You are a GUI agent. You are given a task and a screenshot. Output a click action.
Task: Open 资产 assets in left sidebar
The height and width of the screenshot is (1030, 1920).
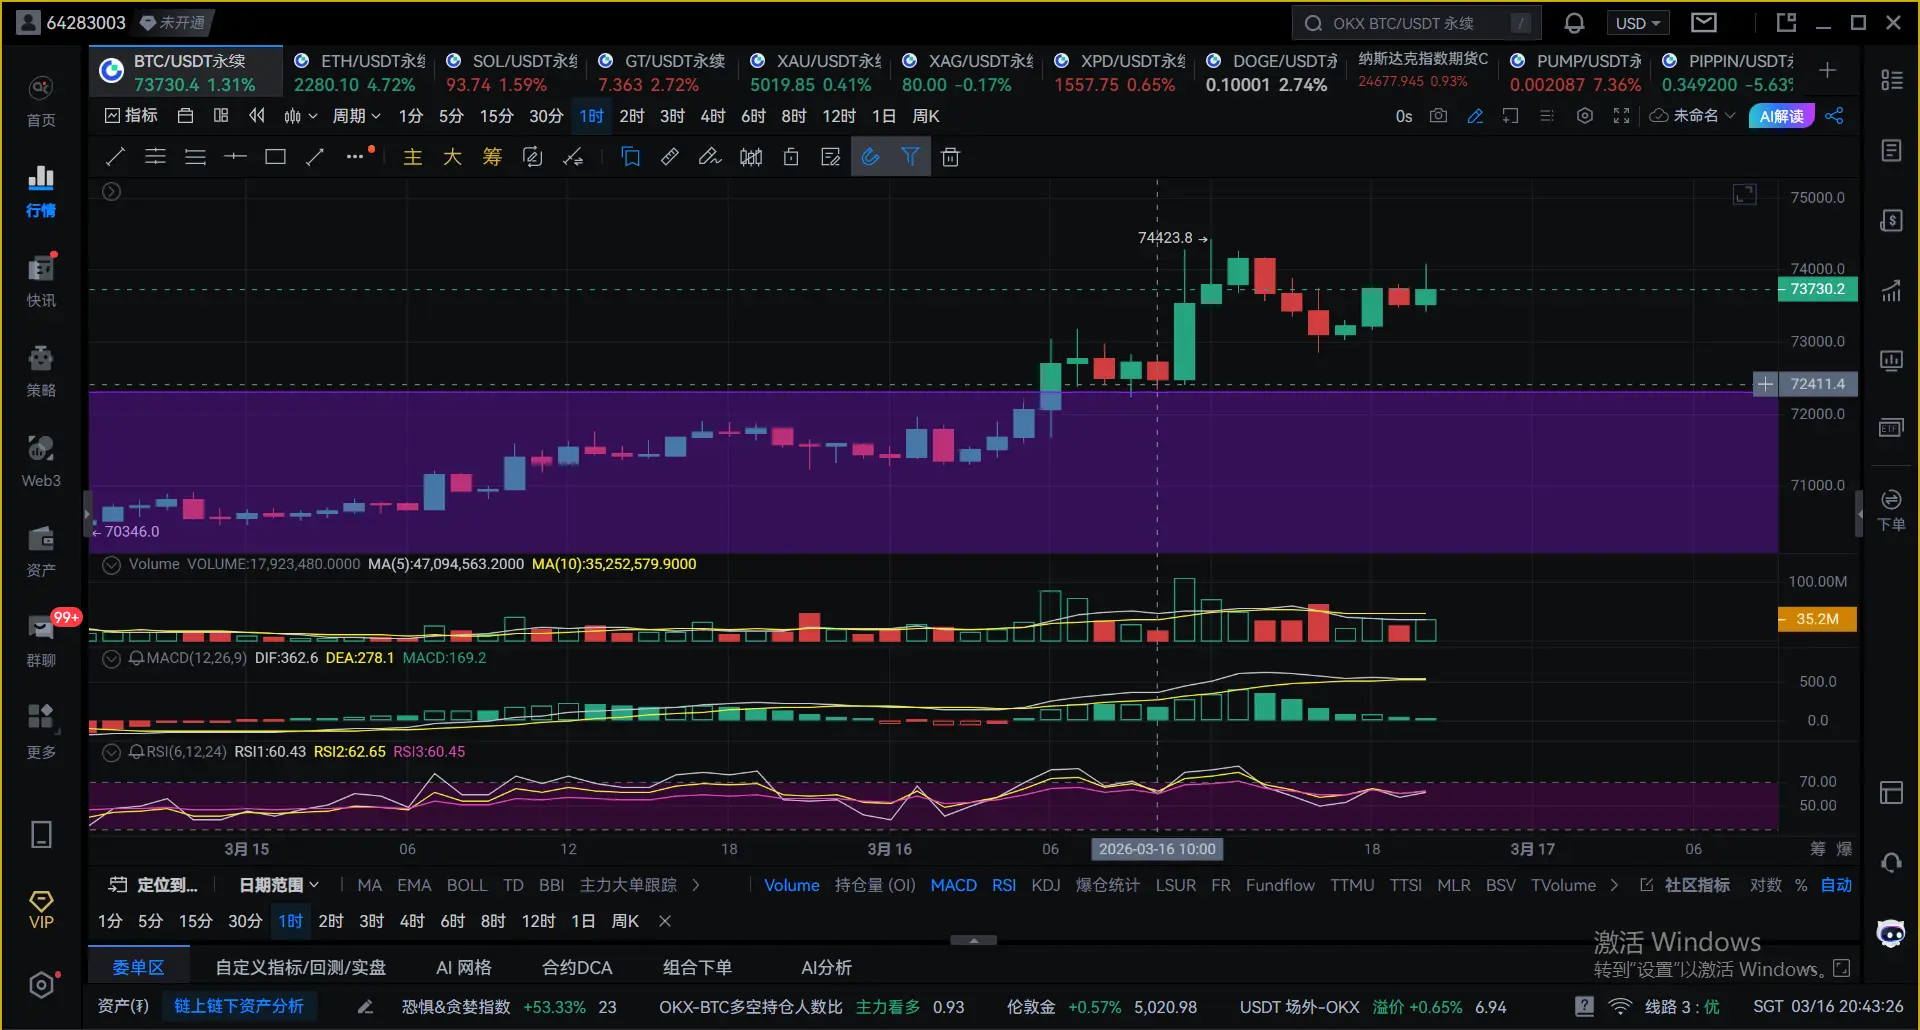pos(41,551)
